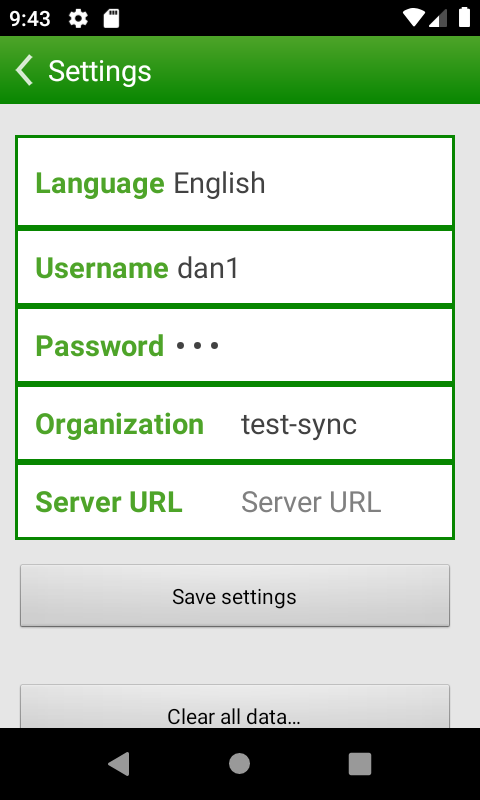Click the green Organization label
The width and height of the screenshot is (480, 800).
[x=119, y=424]
